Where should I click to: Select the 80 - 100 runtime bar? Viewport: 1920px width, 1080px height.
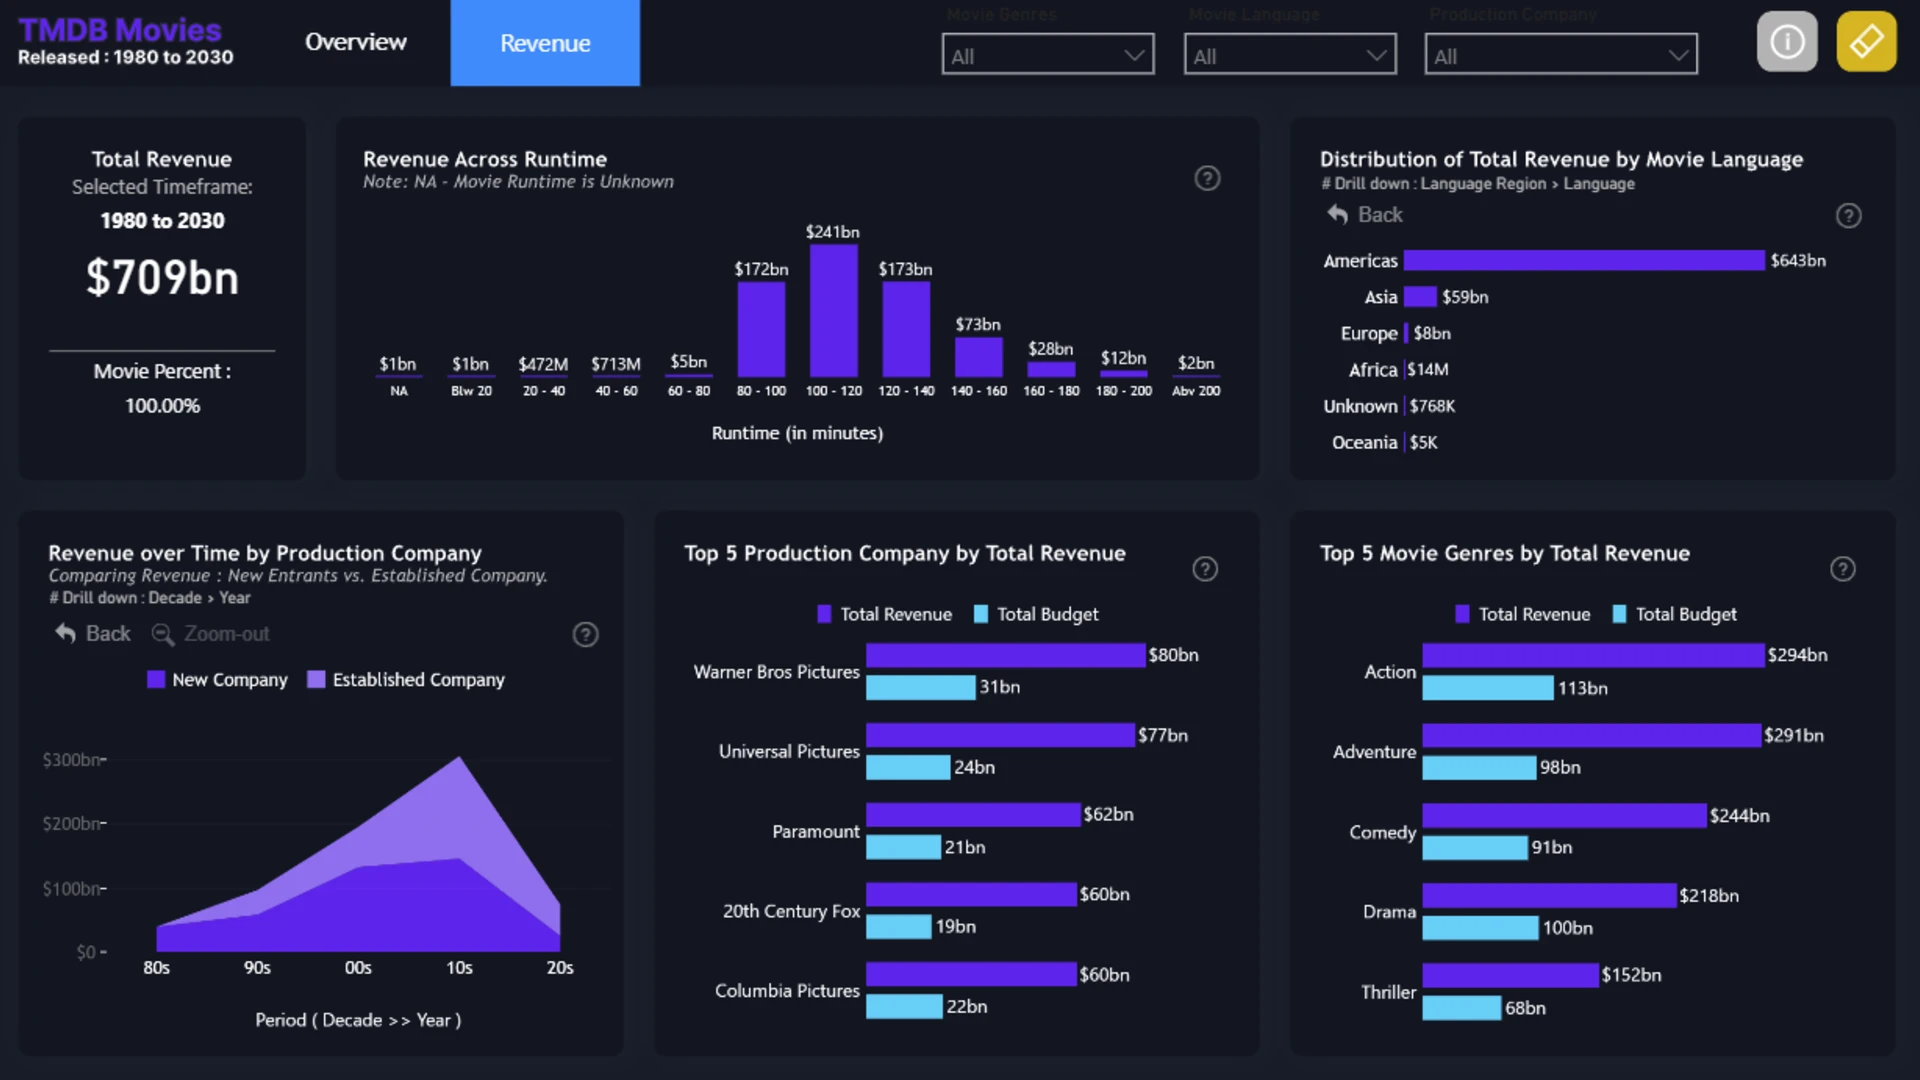coord(762,329)
